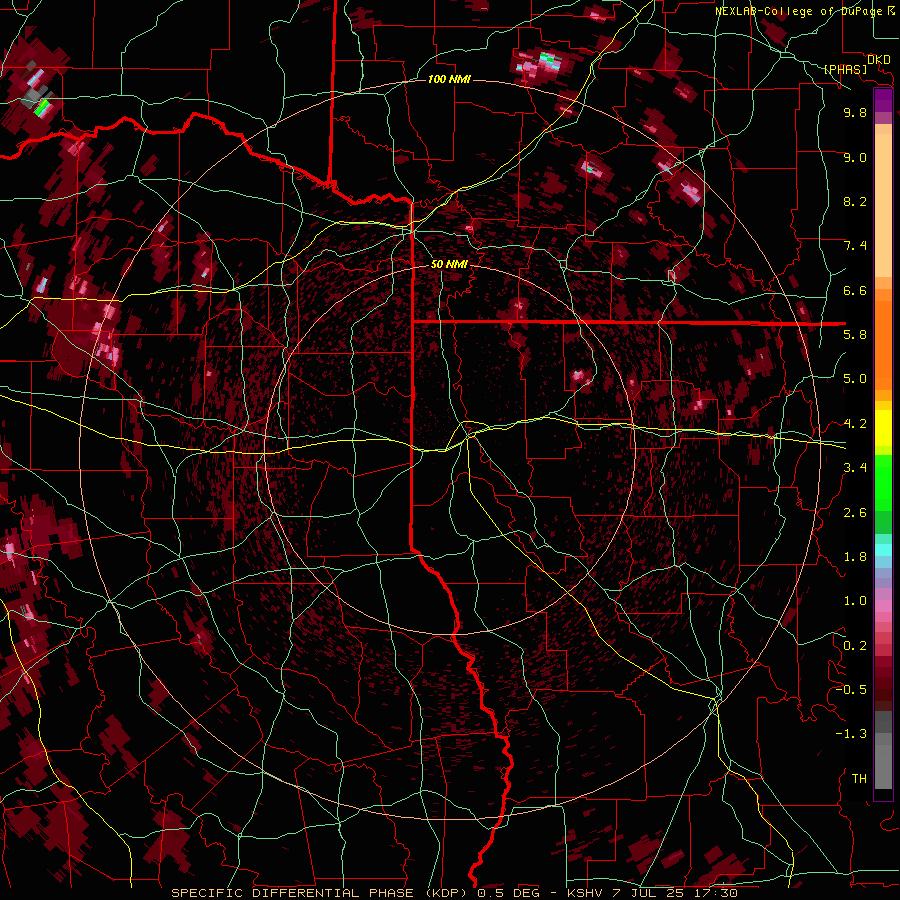Select the 5.0 scale value

[x=855, y=379]
